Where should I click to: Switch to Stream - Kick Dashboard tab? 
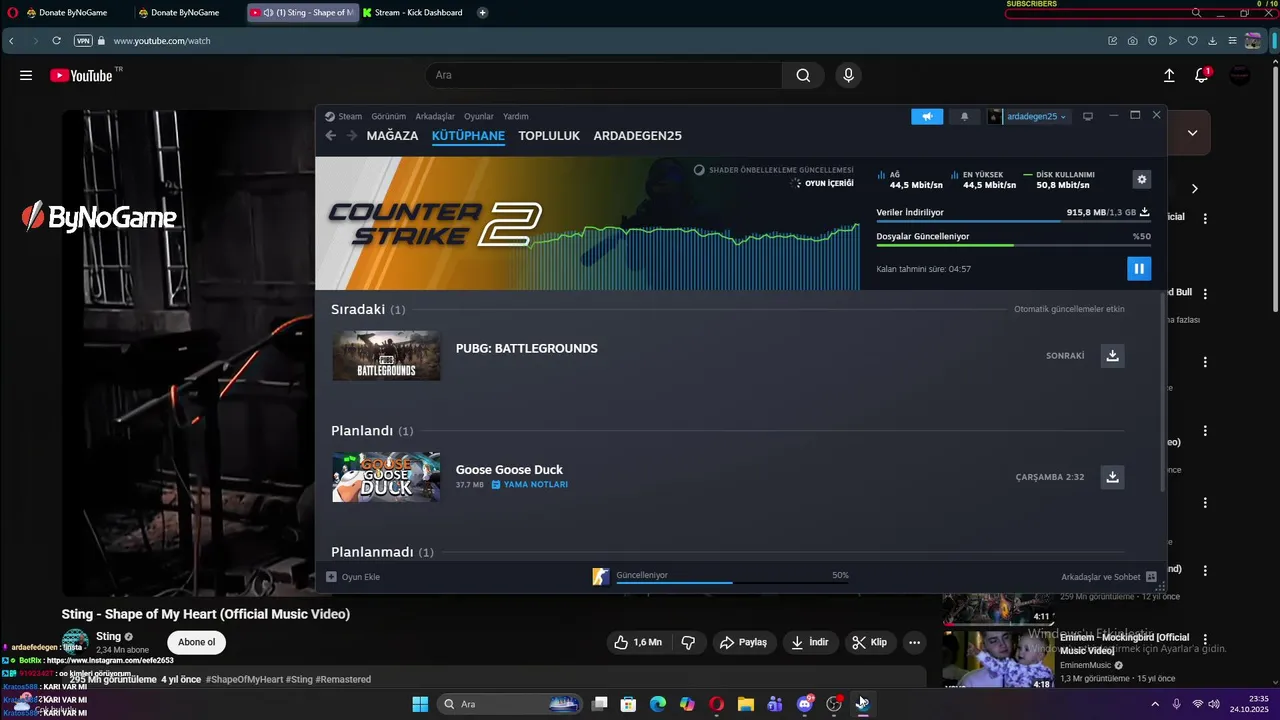(x=414, y=13)
